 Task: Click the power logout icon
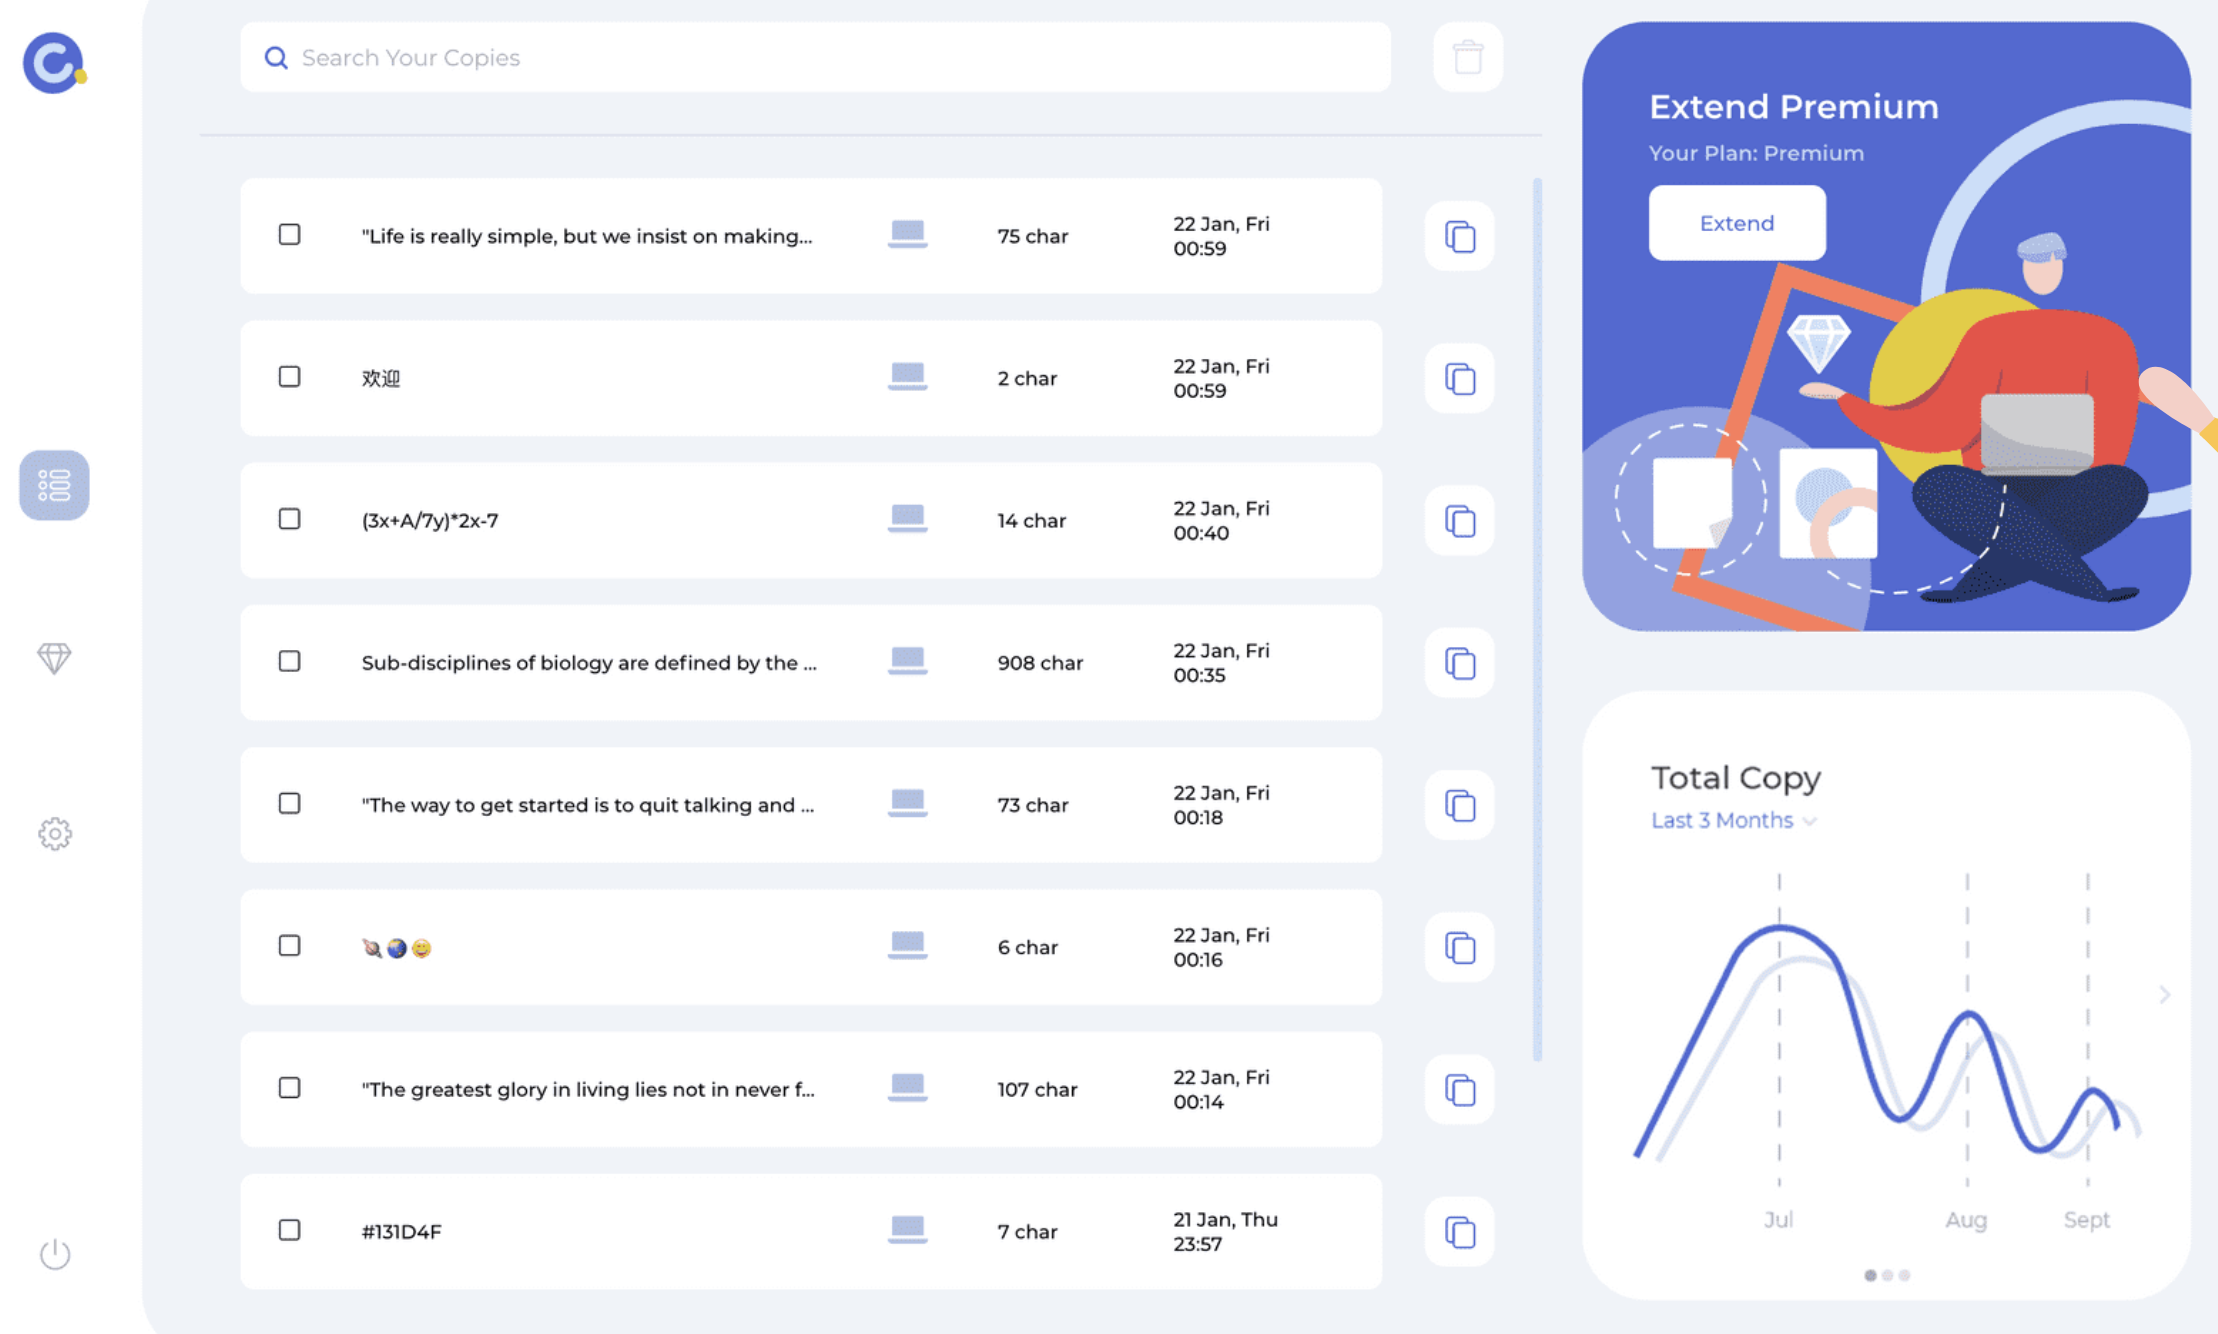(55, 1254)
